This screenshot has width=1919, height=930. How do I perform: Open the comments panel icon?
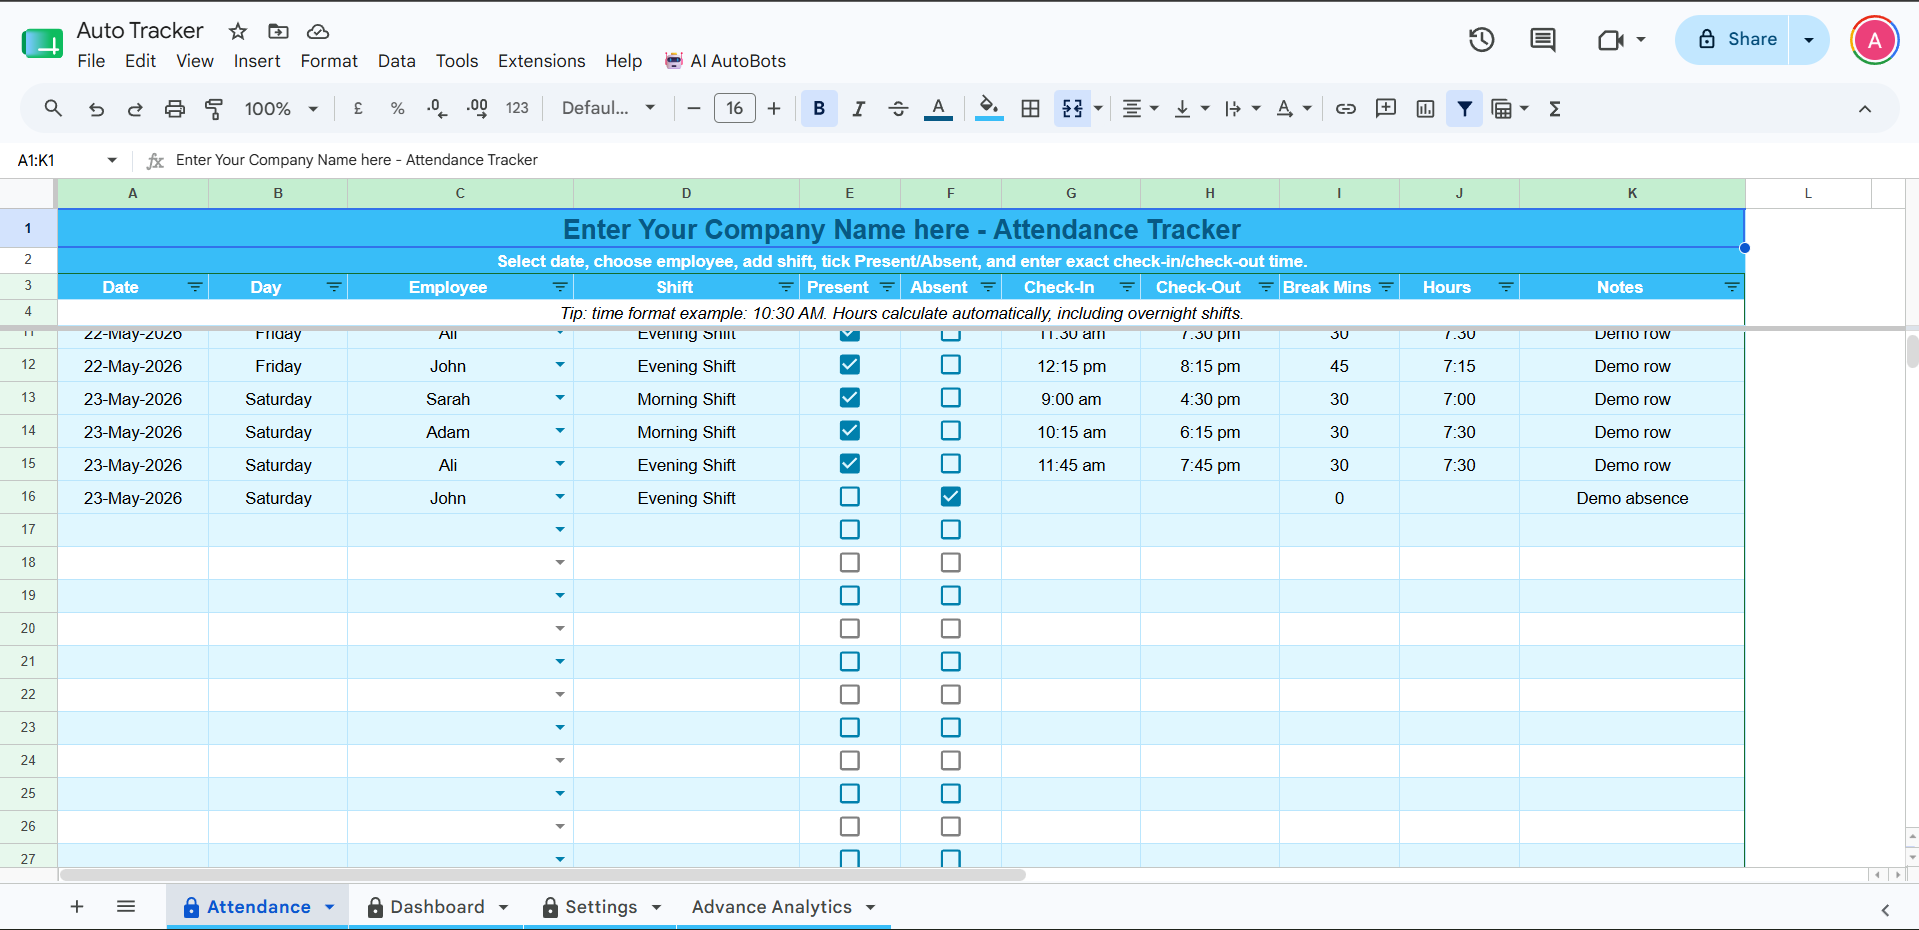pos(1543,40)
